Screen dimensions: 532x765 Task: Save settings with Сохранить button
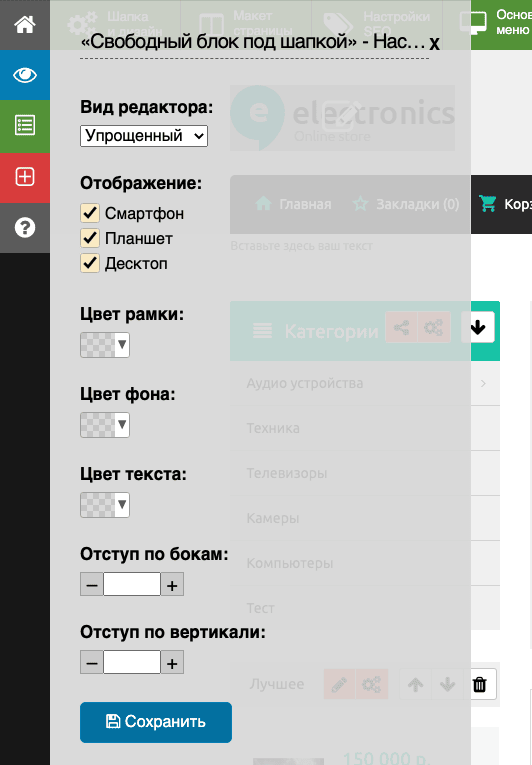[156, 722]
